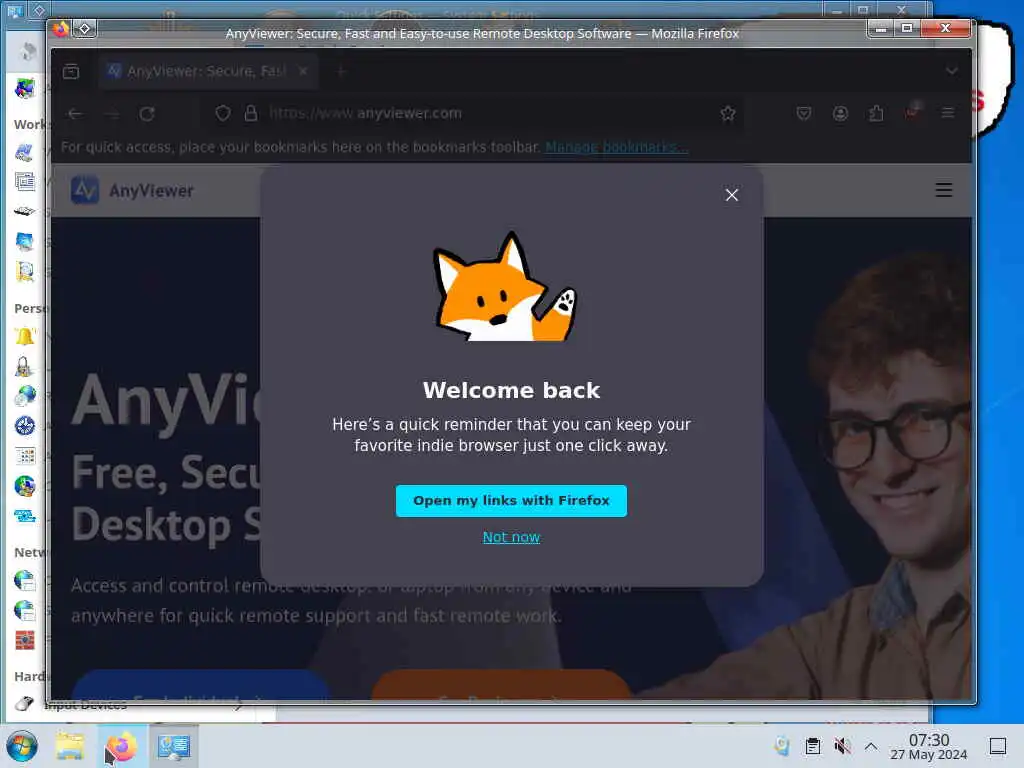Bookmark this page with the star icon
1024x768 pixels.
point(728,113)
